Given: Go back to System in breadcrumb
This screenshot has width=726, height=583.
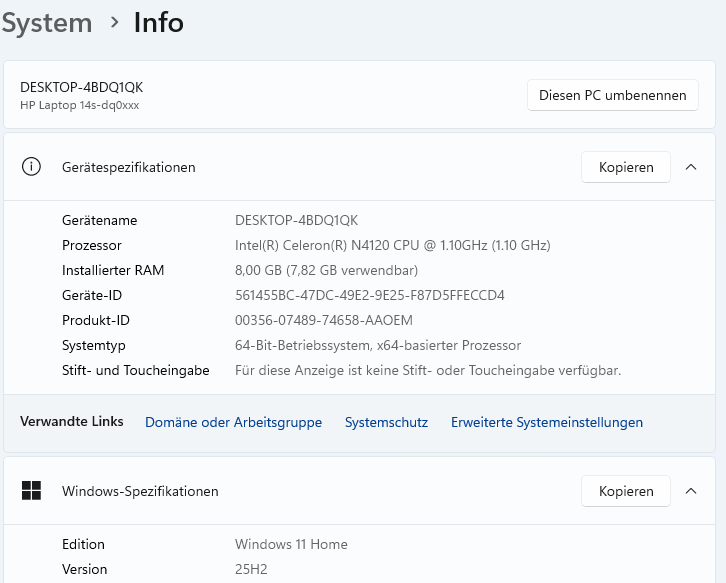Looking at the screenshot, I should 47,23.
